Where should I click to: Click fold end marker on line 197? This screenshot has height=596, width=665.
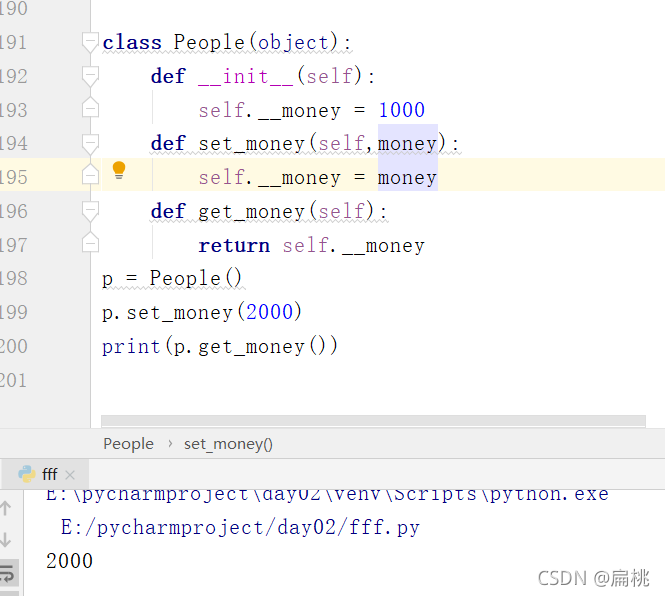click(90, 242)
